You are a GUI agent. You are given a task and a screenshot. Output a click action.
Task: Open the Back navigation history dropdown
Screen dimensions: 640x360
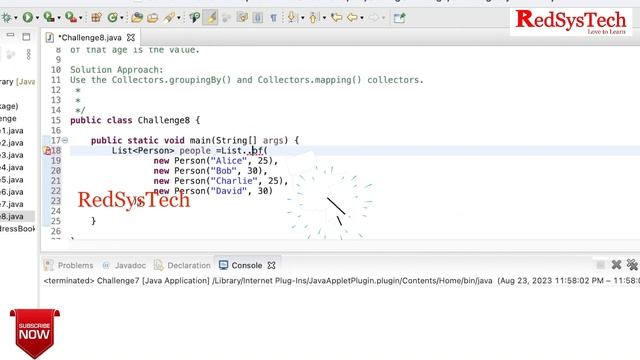coord(362,18)
